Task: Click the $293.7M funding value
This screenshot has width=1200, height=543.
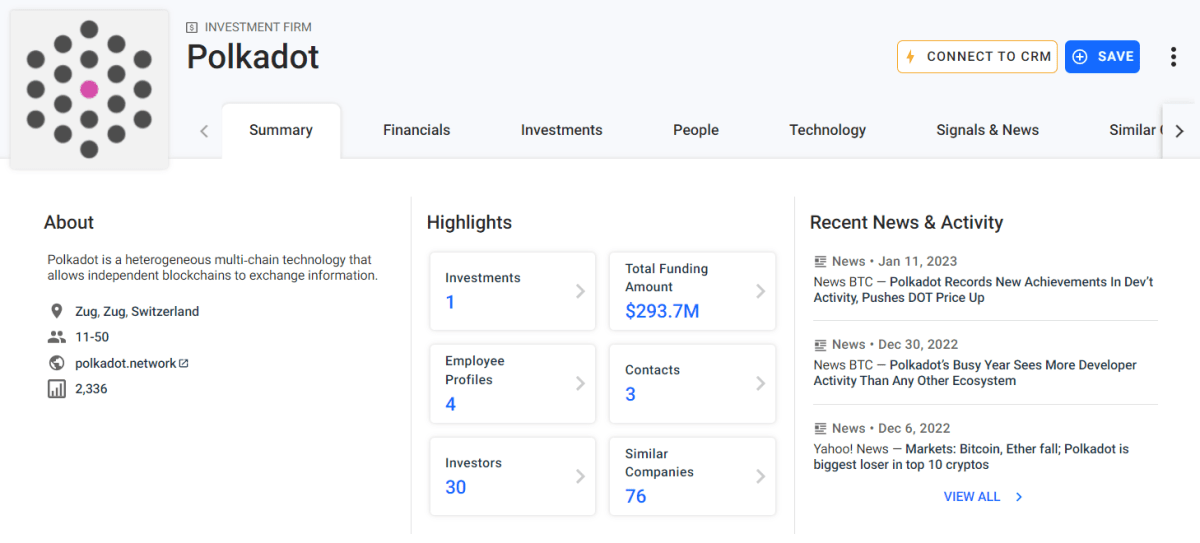Action: tap(662, 311)
